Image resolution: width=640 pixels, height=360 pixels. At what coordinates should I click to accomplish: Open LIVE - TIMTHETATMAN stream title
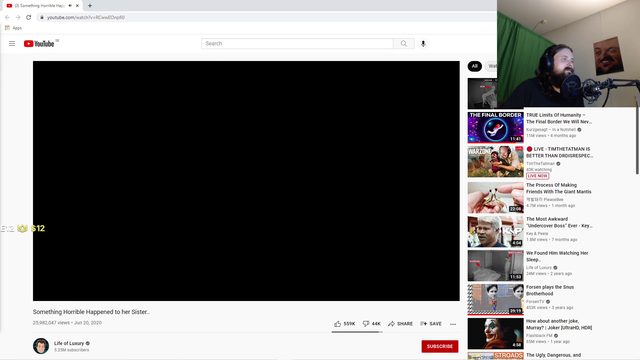(559, 152)
